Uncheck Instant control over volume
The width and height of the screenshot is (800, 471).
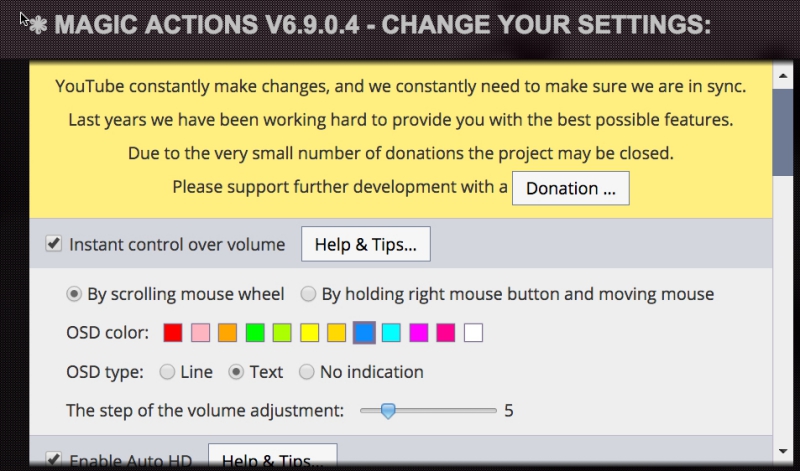click(x=53, y=244)
